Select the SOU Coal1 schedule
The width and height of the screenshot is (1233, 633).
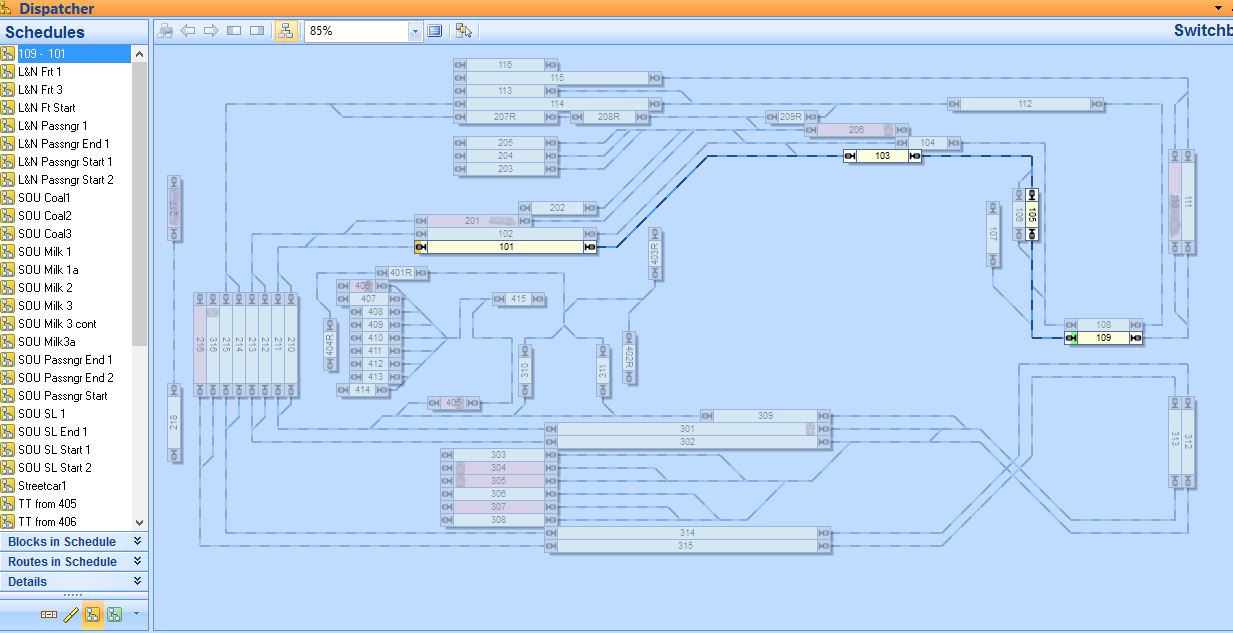(x=44, y=198)
